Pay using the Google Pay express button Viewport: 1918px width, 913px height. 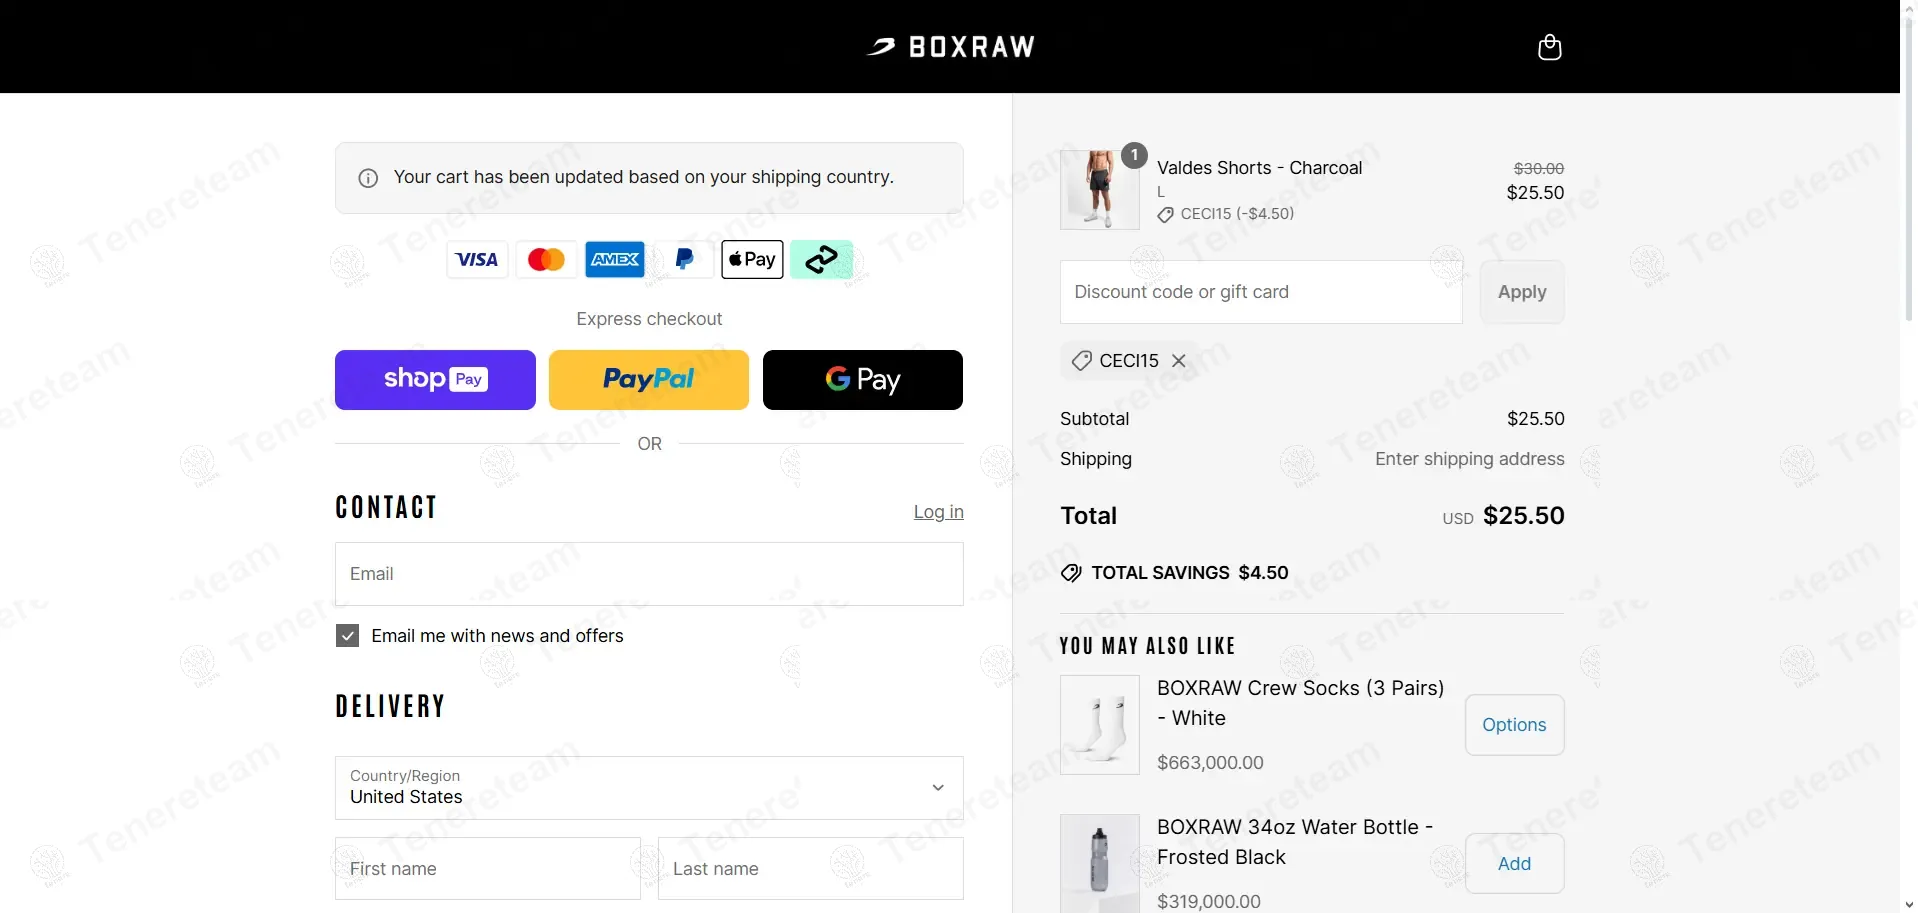point(862,379)
